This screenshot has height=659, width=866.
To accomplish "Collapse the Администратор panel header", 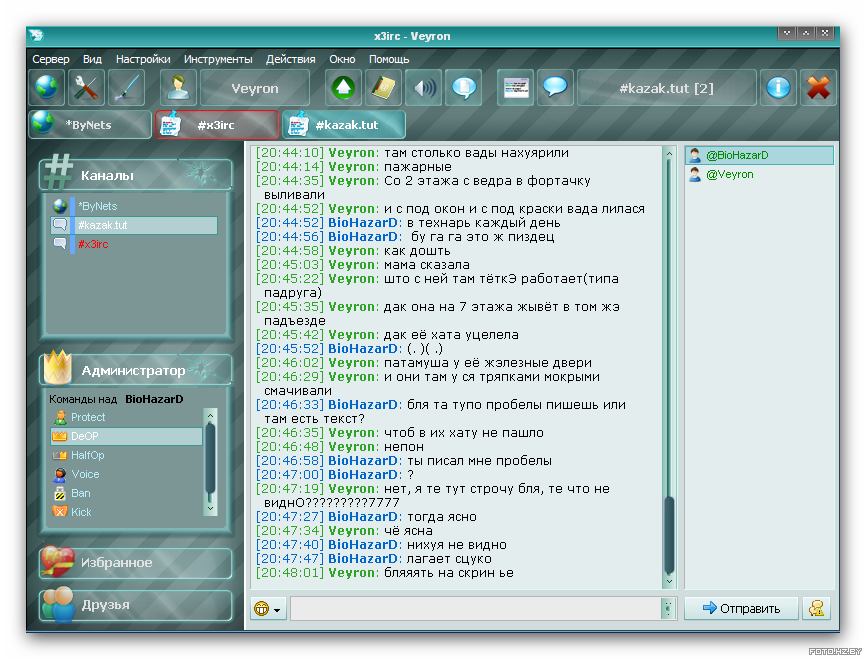I will tap(136, 370).
